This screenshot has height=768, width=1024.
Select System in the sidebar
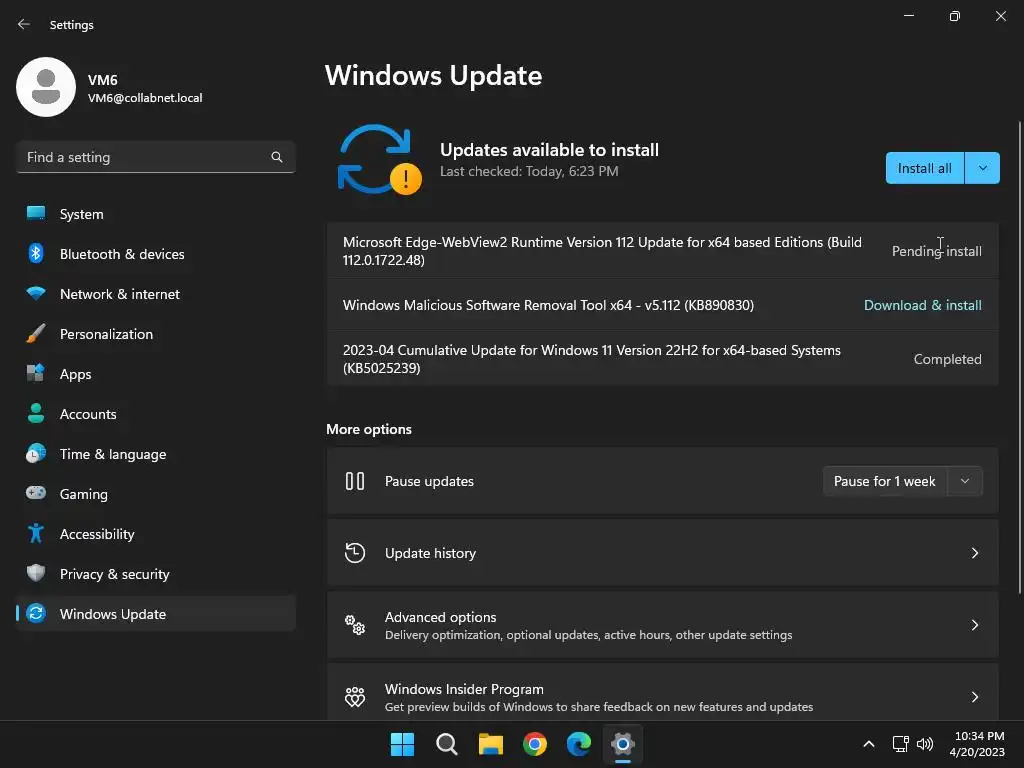155,214
